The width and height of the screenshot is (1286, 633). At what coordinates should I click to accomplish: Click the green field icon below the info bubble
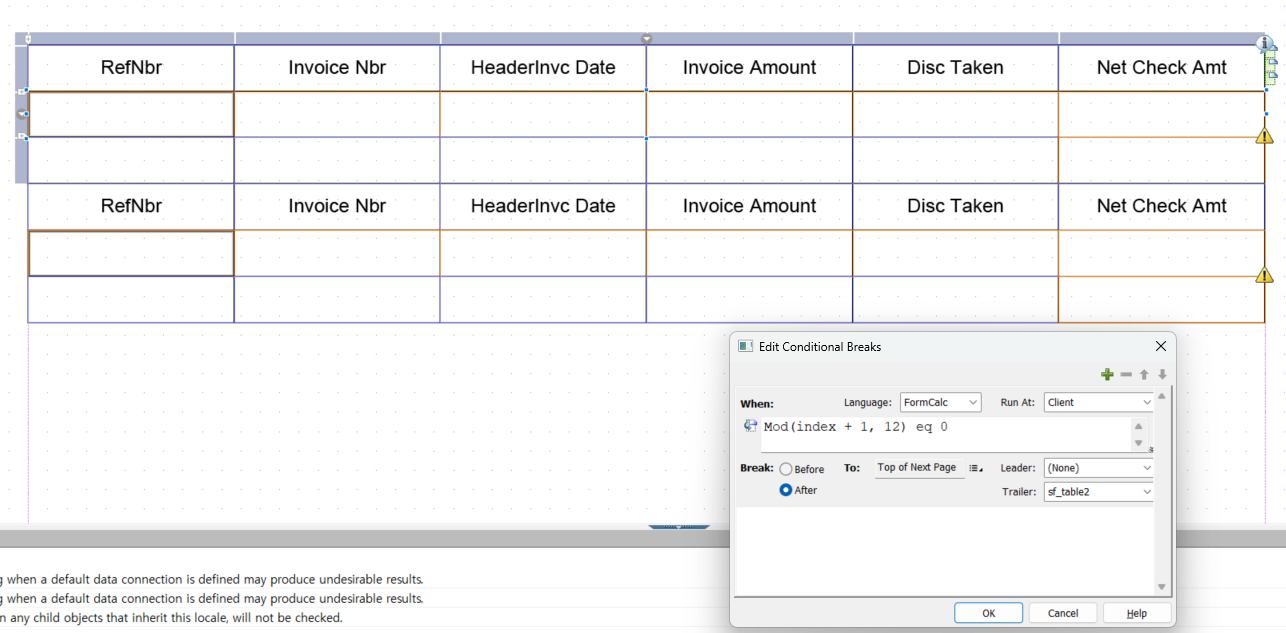(x=1272, y=64)
